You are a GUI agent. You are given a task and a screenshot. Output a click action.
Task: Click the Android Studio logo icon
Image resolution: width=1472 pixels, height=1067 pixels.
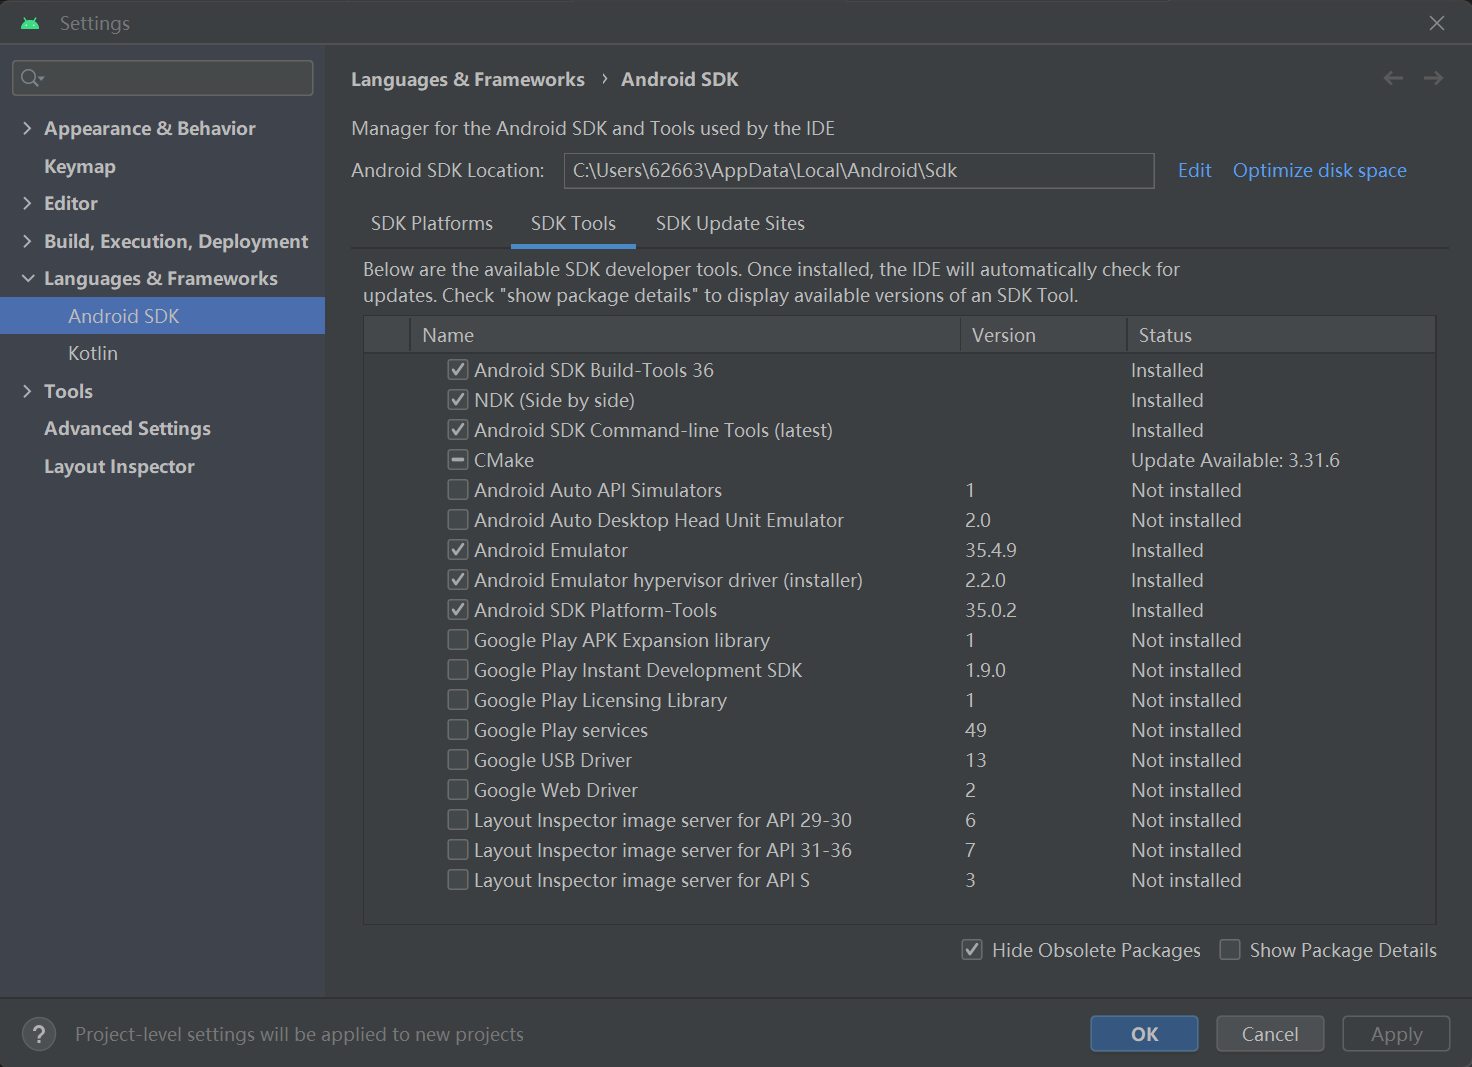(x=30, y=23)
